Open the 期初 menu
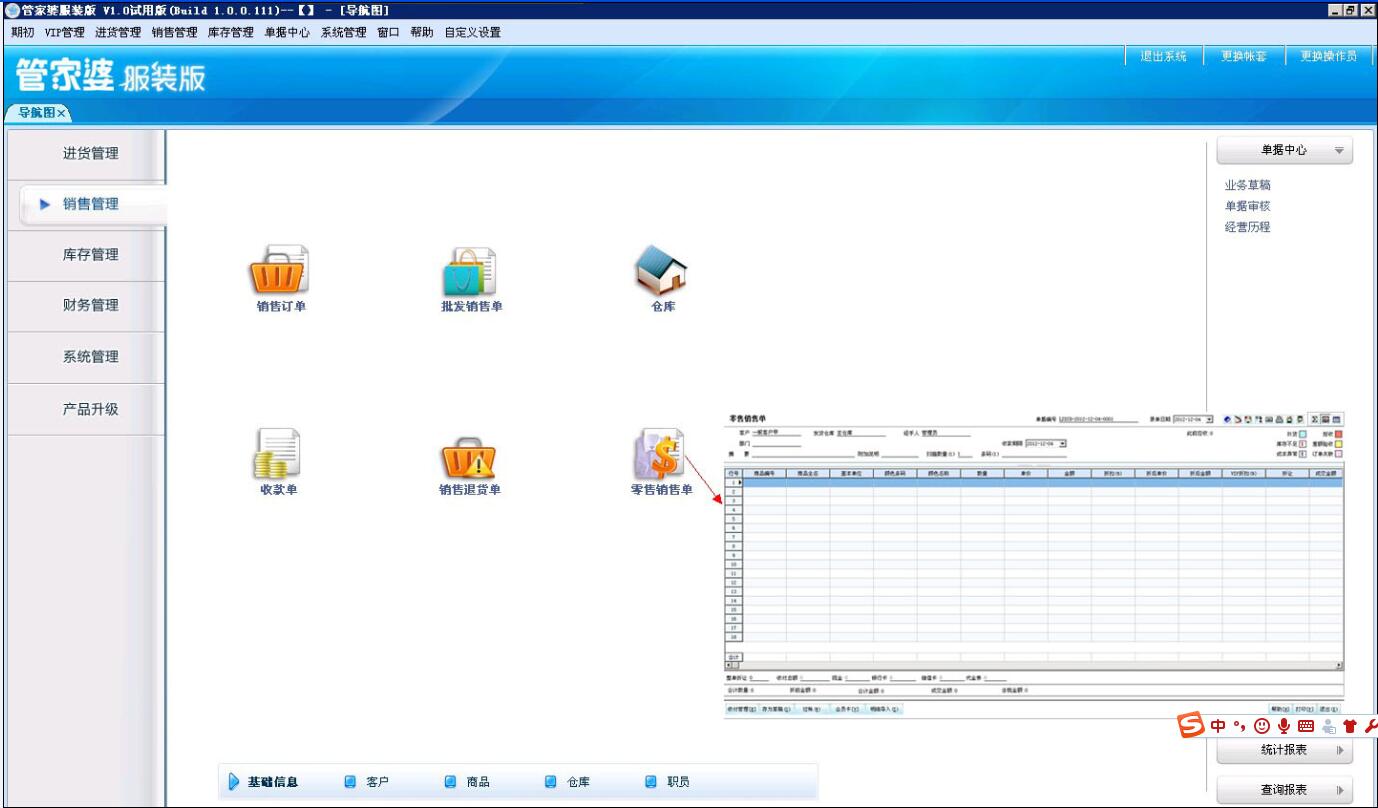 22,32
